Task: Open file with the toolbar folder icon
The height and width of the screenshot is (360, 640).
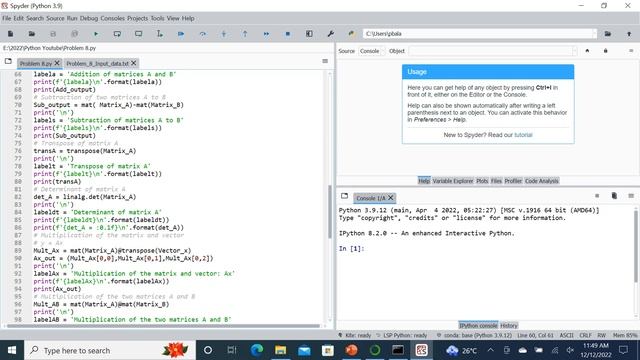Action: (x=31, y=34)
